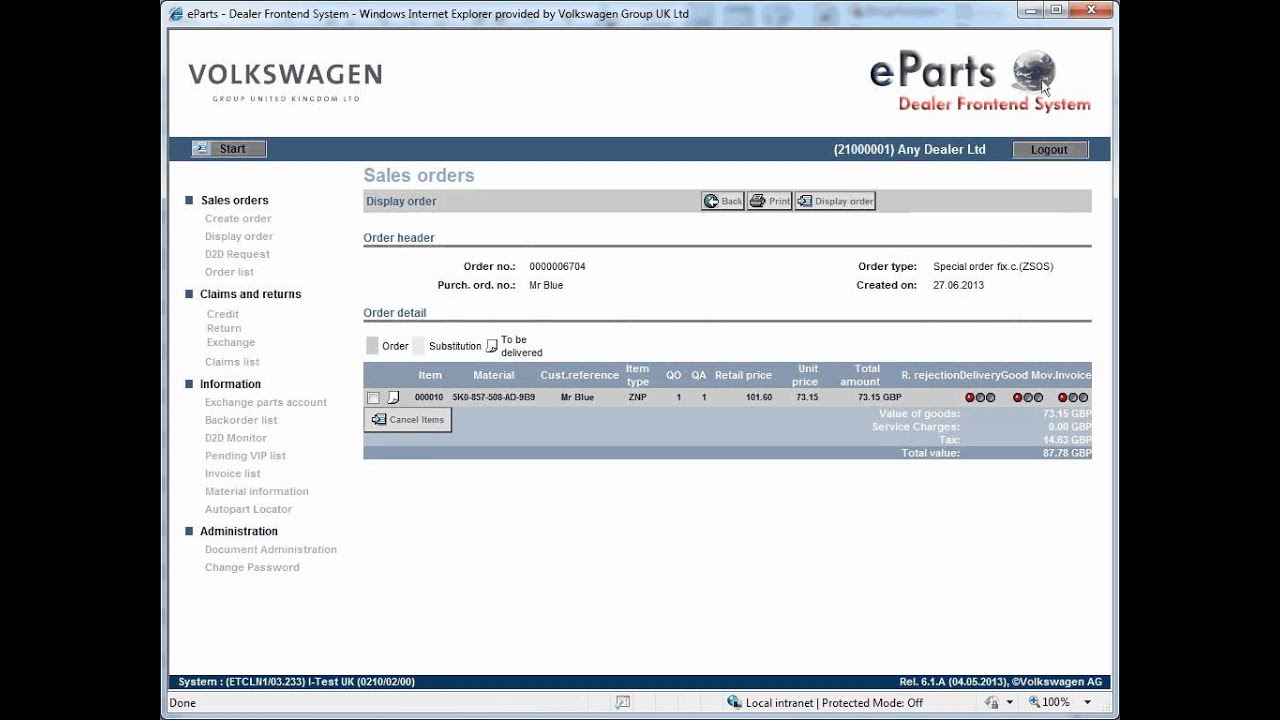Click the Delivery status lights for item 000010
Viewport: 1280px width, 720px height.
click(x=980, y=398)
